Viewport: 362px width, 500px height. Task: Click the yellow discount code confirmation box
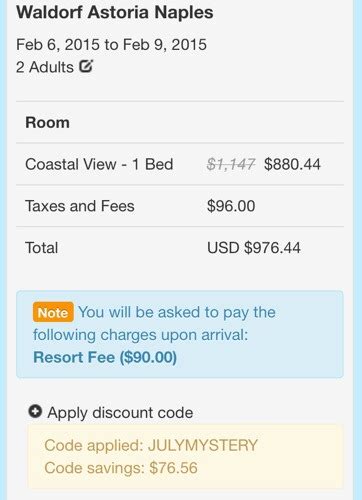point(185,457)
